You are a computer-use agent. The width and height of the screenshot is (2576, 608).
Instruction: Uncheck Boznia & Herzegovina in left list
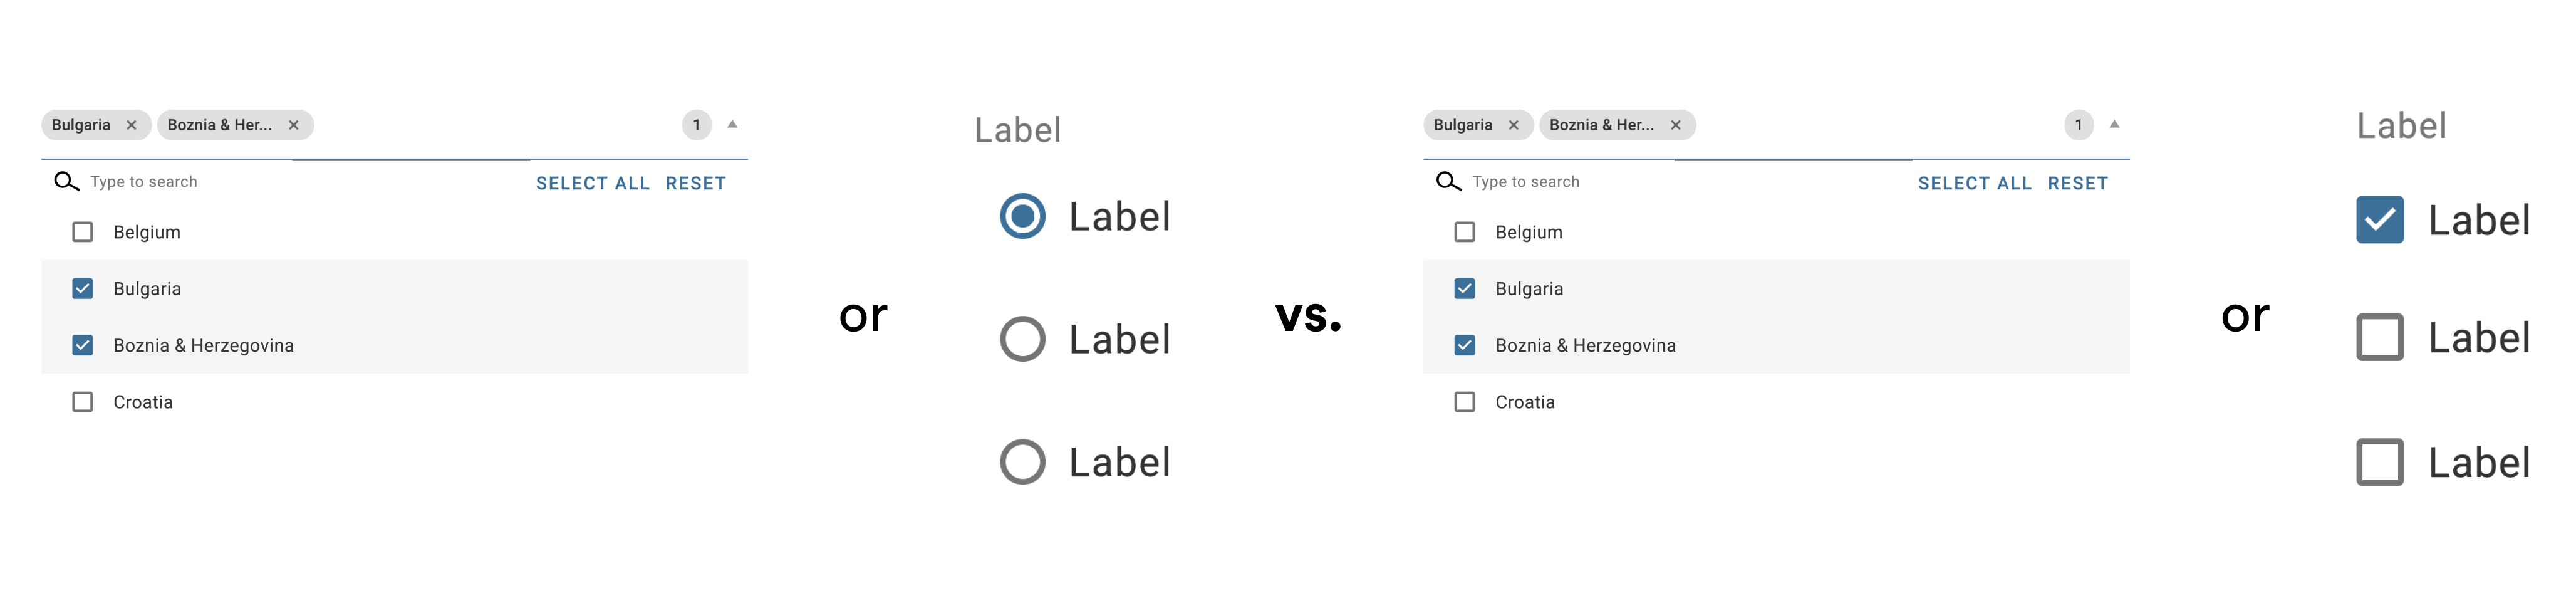(x=83, y=345)
